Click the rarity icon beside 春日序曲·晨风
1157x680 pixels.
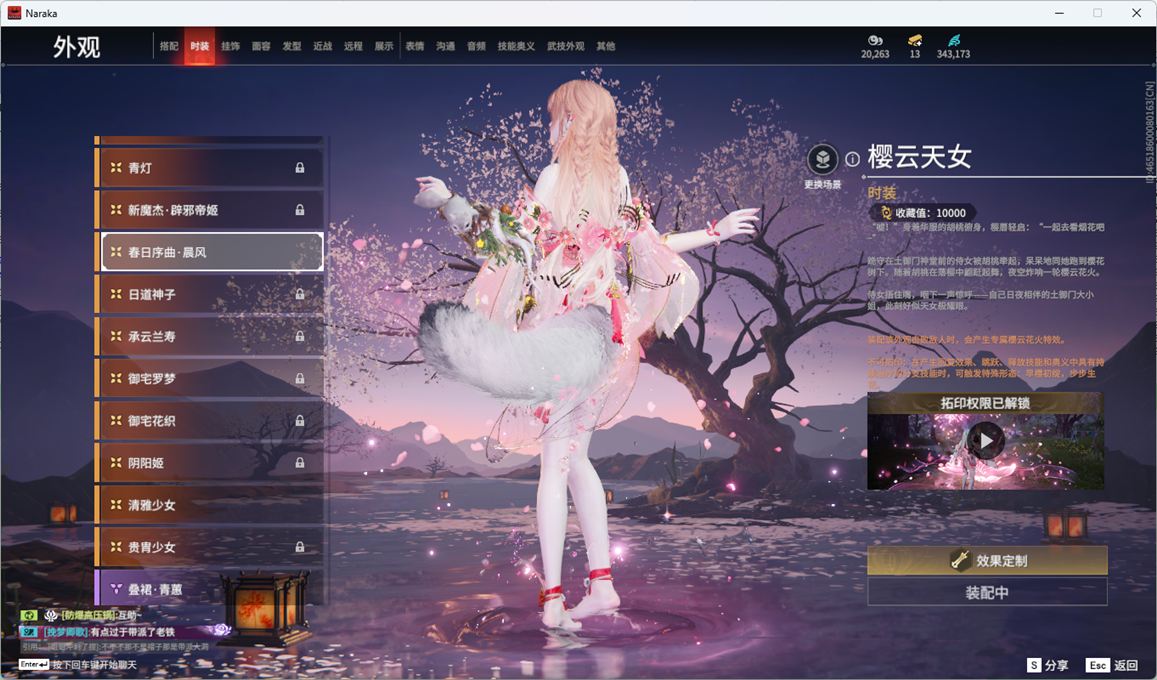point(116,252)
